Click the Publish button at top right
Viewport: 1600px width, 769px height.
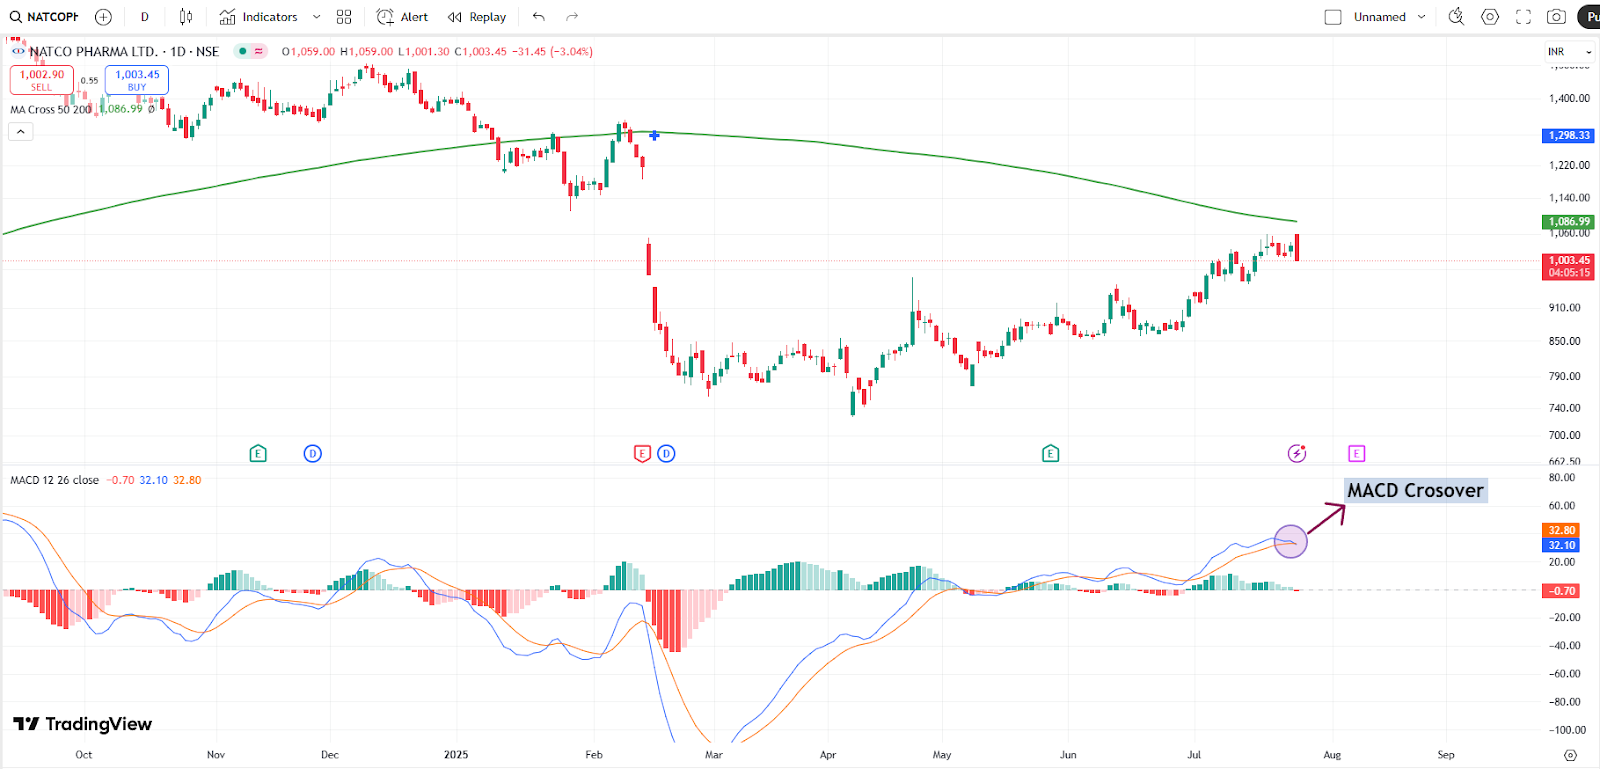(1590, 17)
